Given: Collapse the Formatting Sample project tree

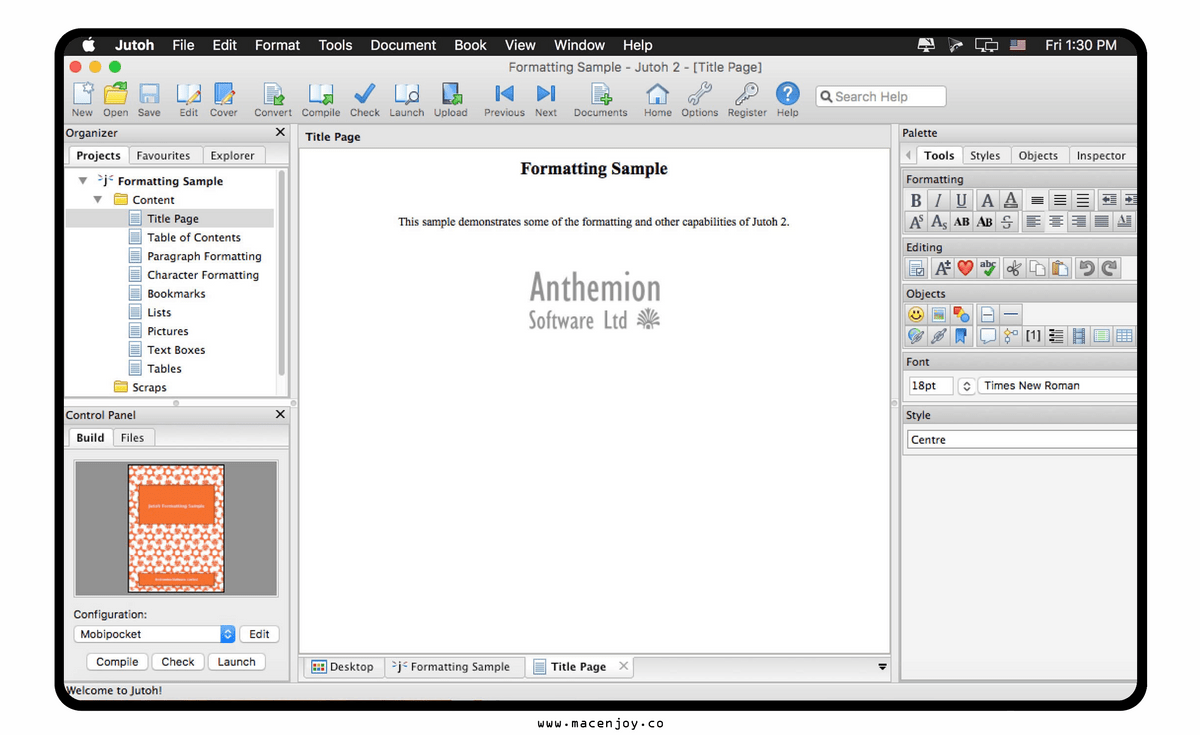Looking at the screenshot, I should point(83,181).
